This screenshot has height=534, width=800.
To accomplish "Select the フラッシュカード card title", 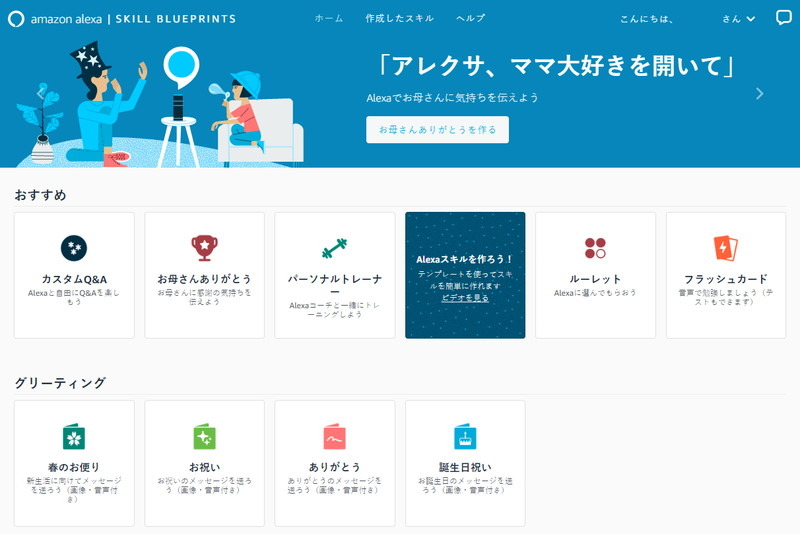I will pyautogui.click(x=726, y=279).
